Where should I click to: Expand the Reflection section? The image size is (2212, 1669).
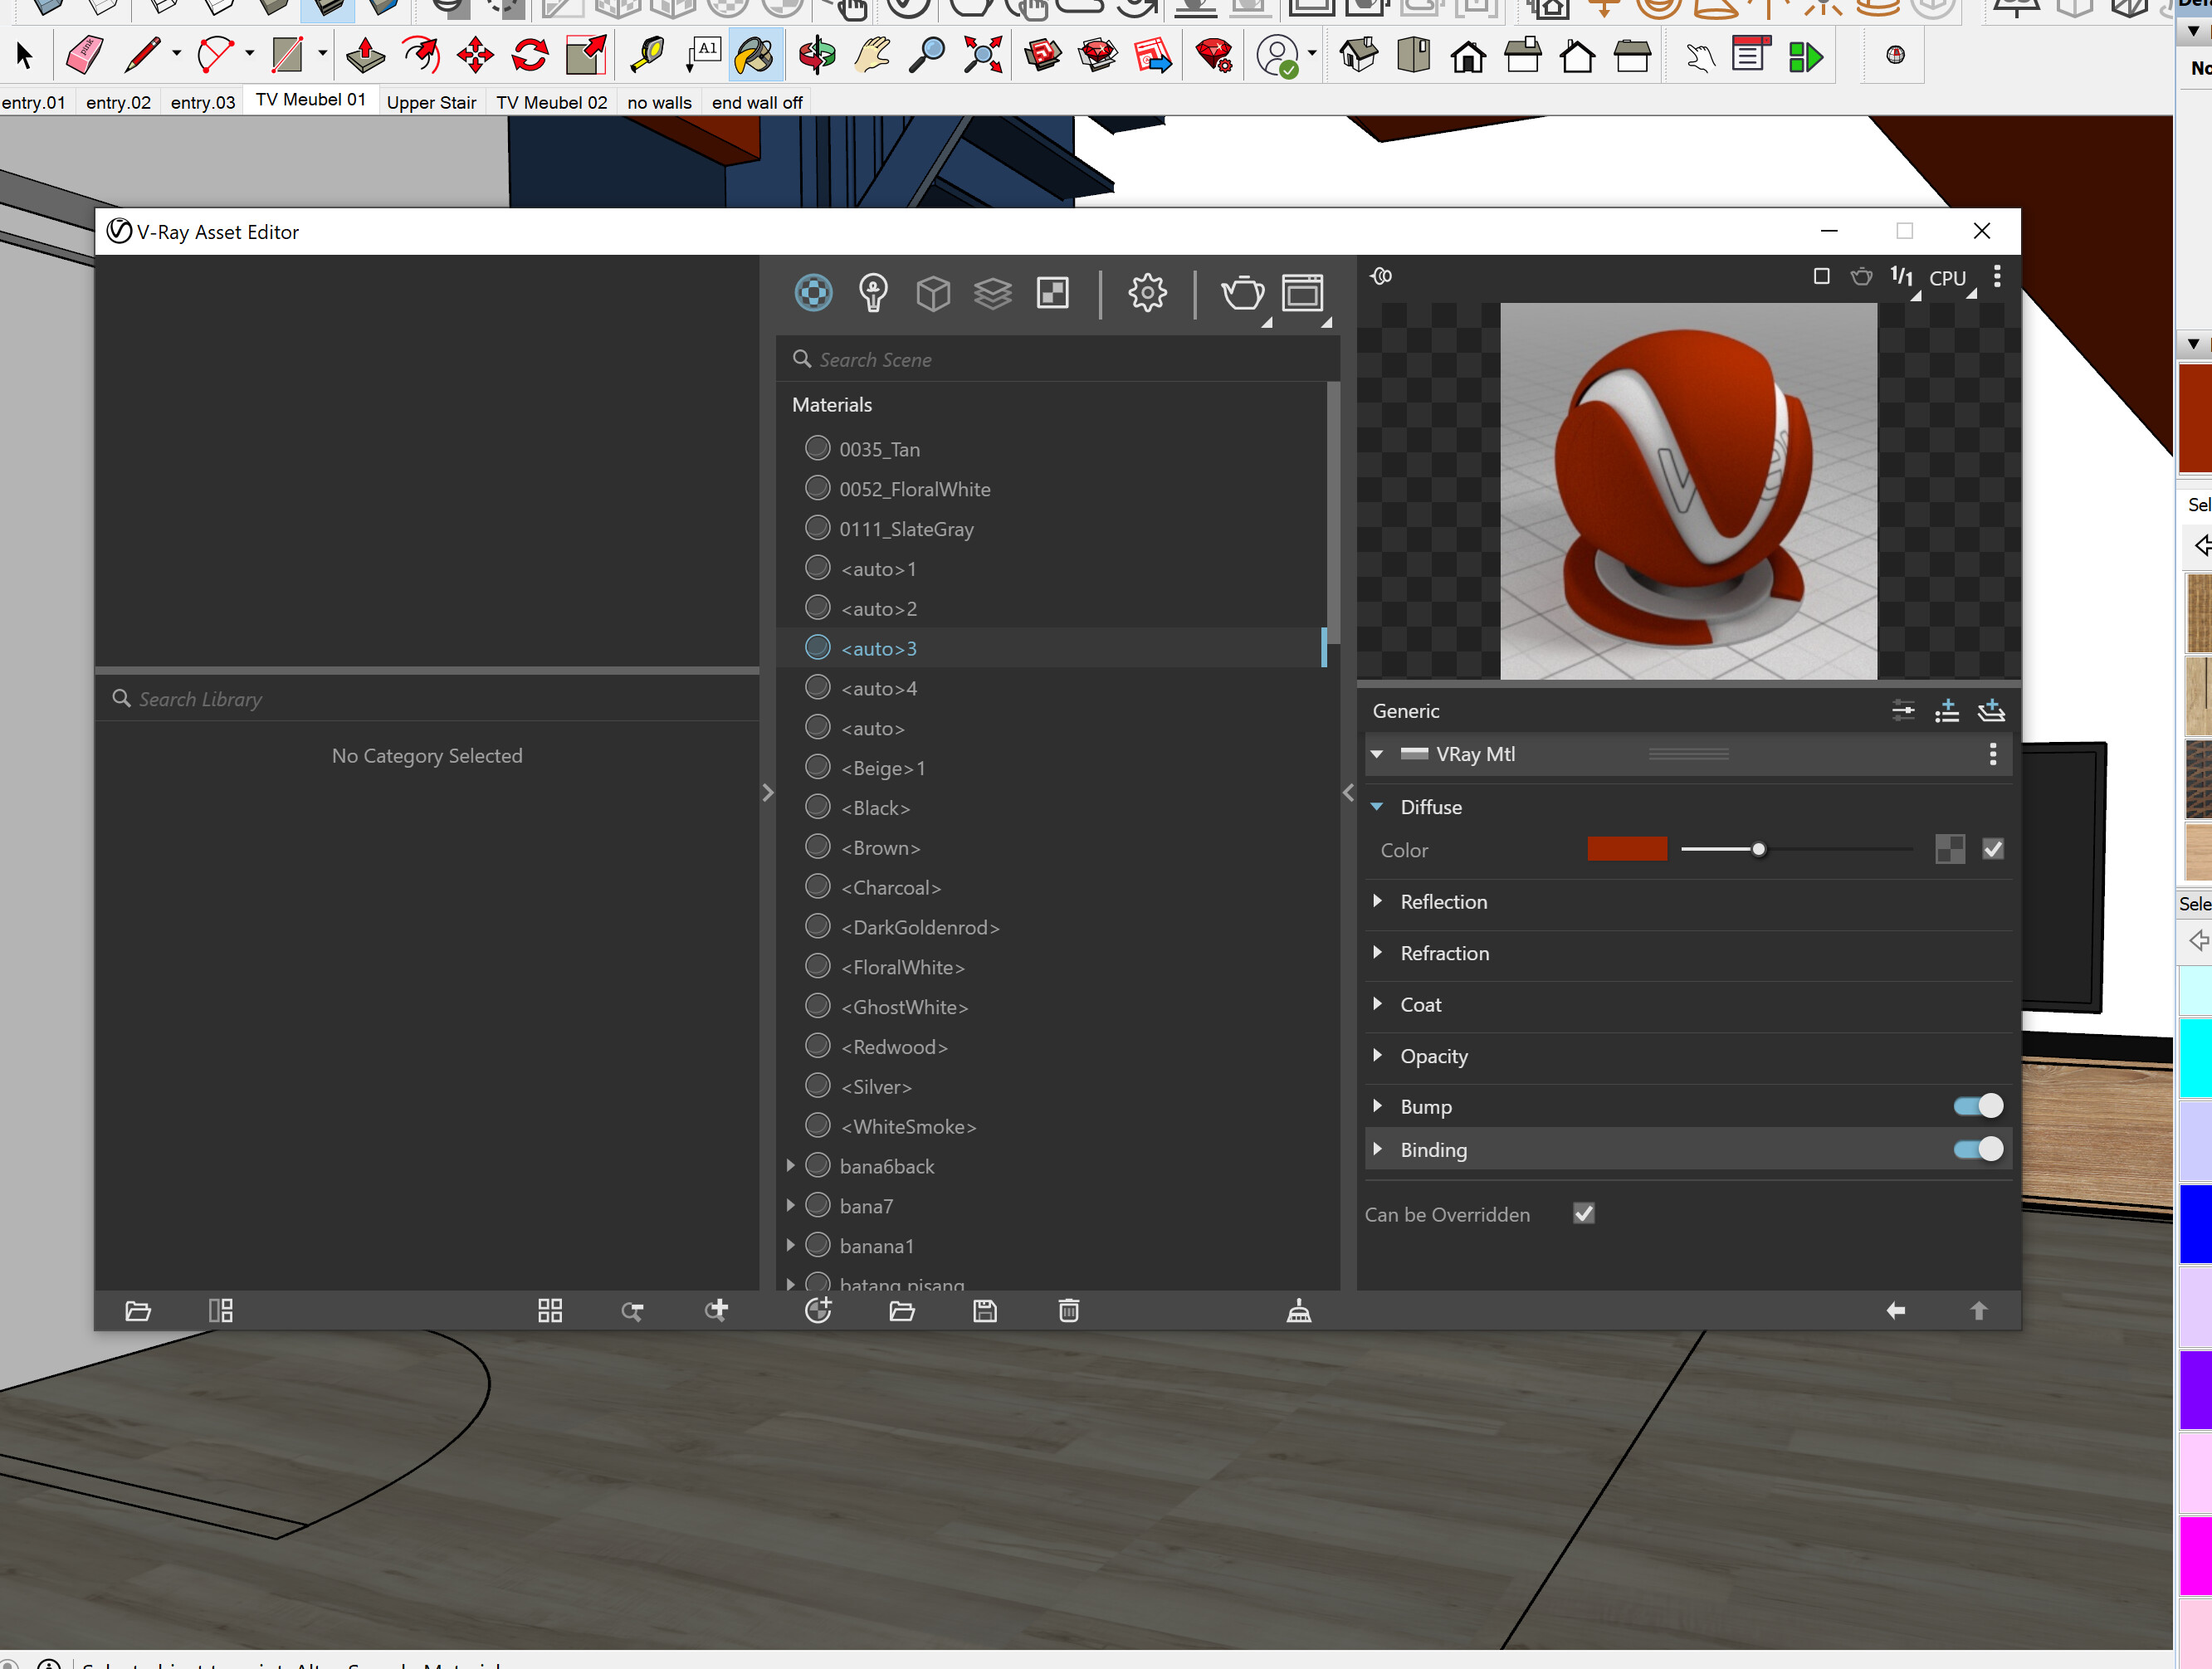pyautogui.click(x=1377, y=901)
